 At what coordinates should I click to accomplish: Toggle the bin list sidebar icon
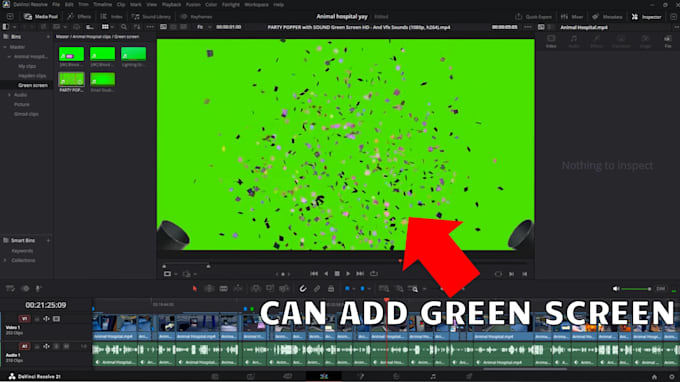pyautogui.click(x=6, y=27)
